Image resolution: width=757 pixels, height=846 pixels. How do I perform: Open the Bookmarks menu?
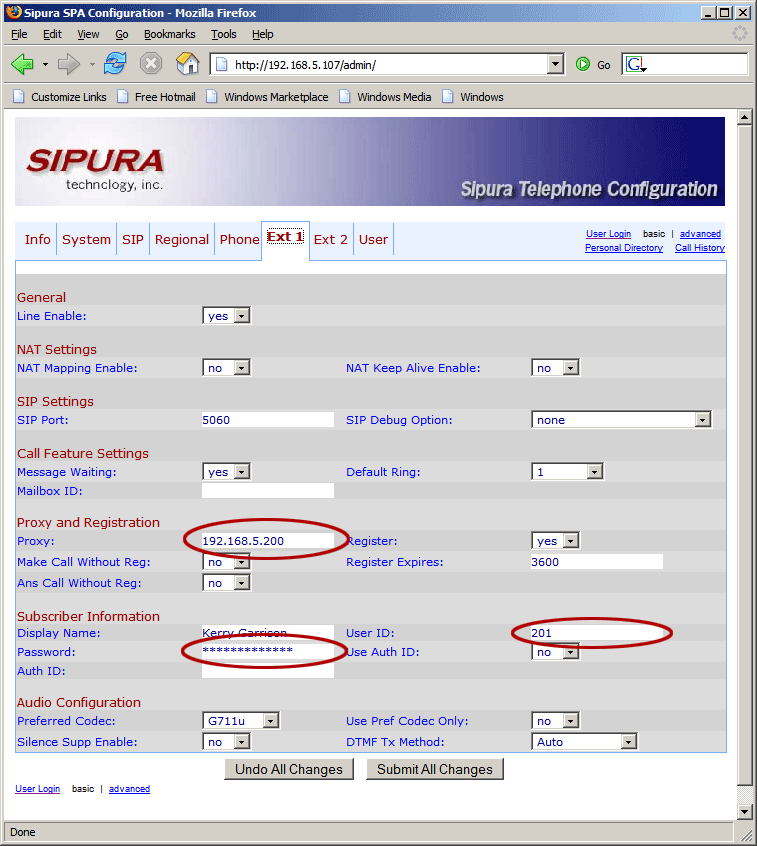coord(169,34)
